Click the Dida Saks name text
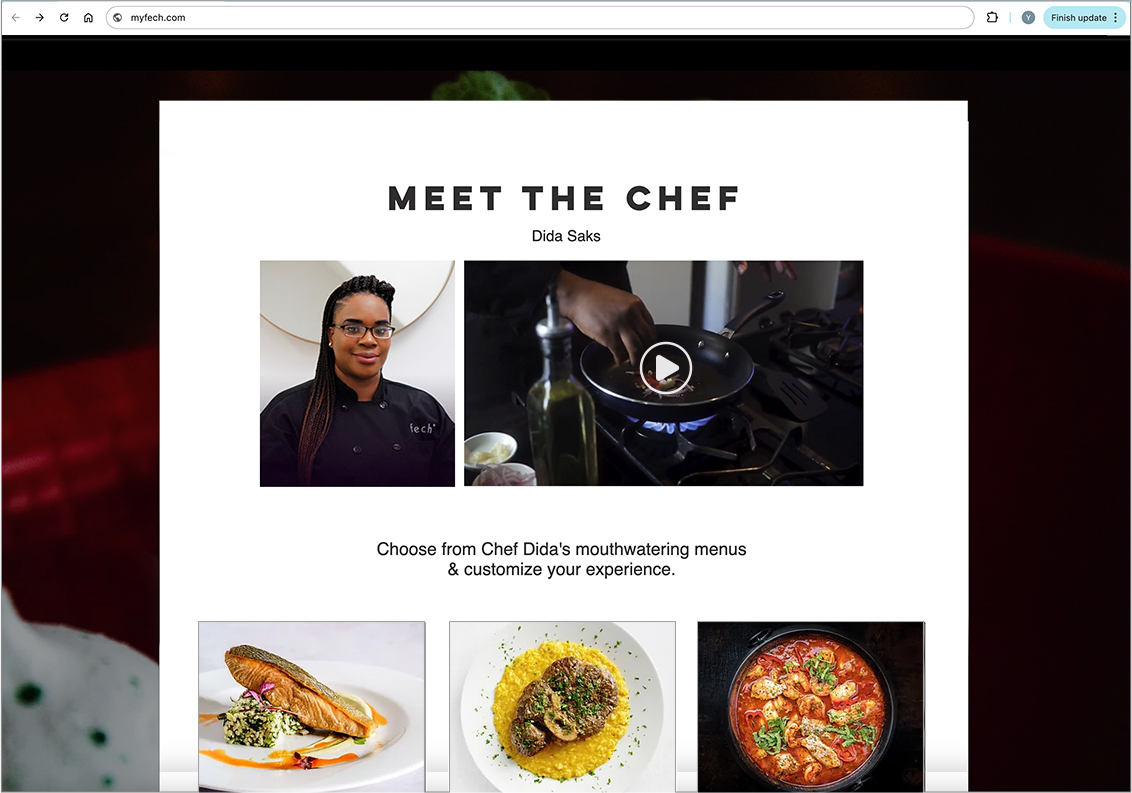Screen dimensions: 1132x793 pyautogui.click(x=566, y=236)
